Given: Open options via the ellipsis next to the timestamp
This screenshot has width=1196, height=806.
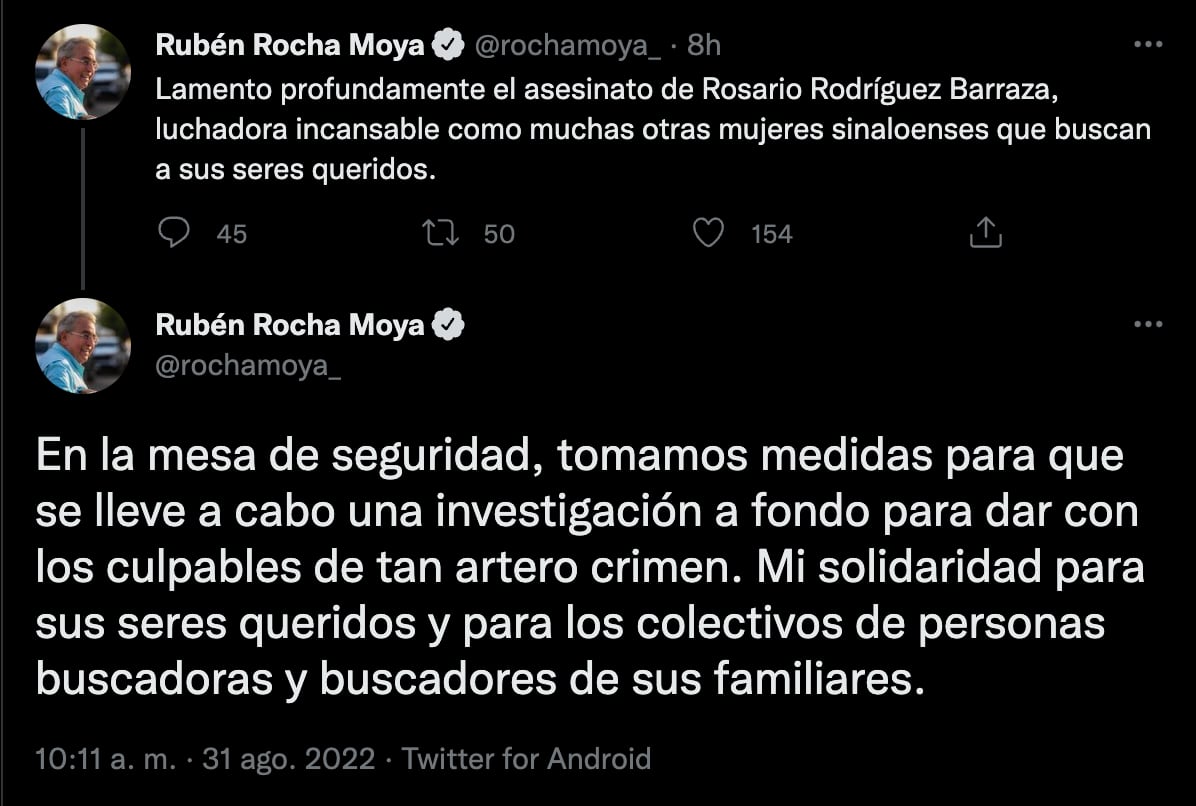Looking at the screenshot, I should coord(1147,42).
